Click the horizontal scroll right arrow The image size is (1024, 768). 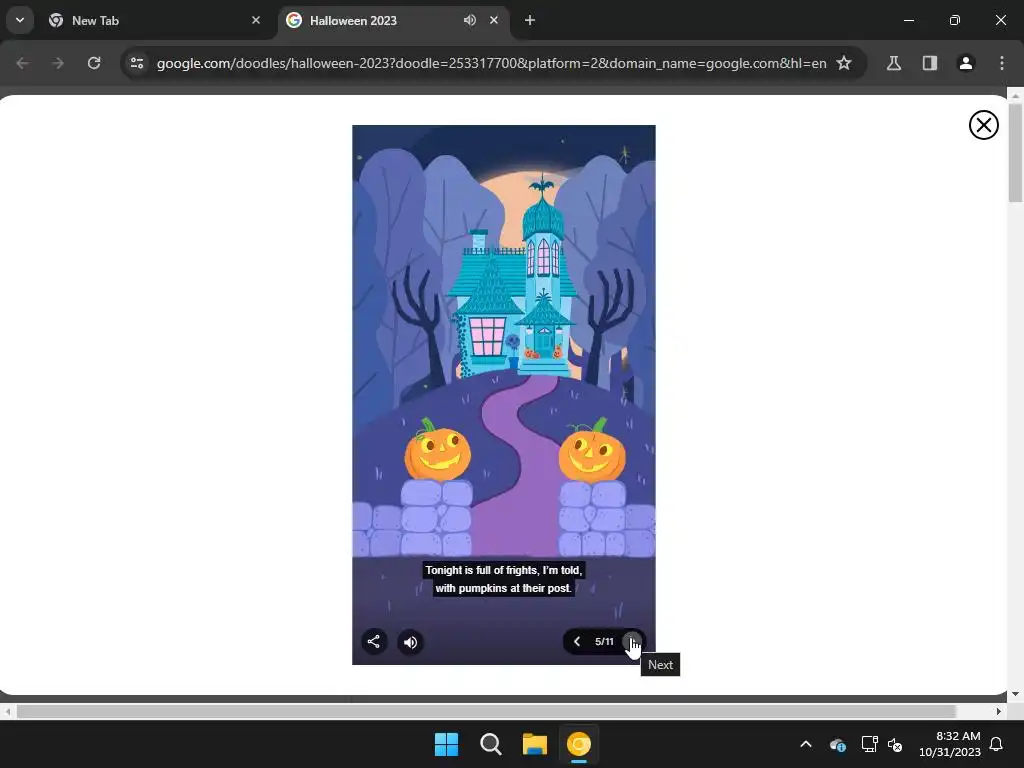click(999, 711)
